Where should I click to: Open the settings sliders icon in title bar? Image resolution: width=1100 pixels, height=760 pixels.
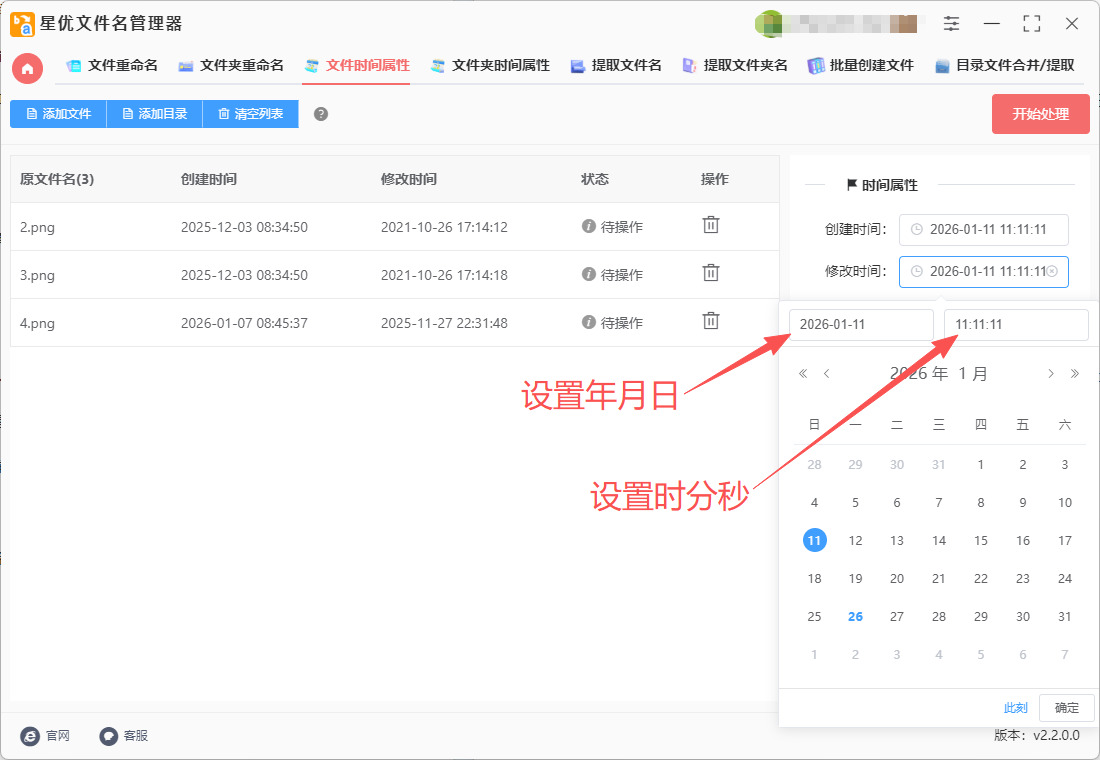tap(951, 24)
